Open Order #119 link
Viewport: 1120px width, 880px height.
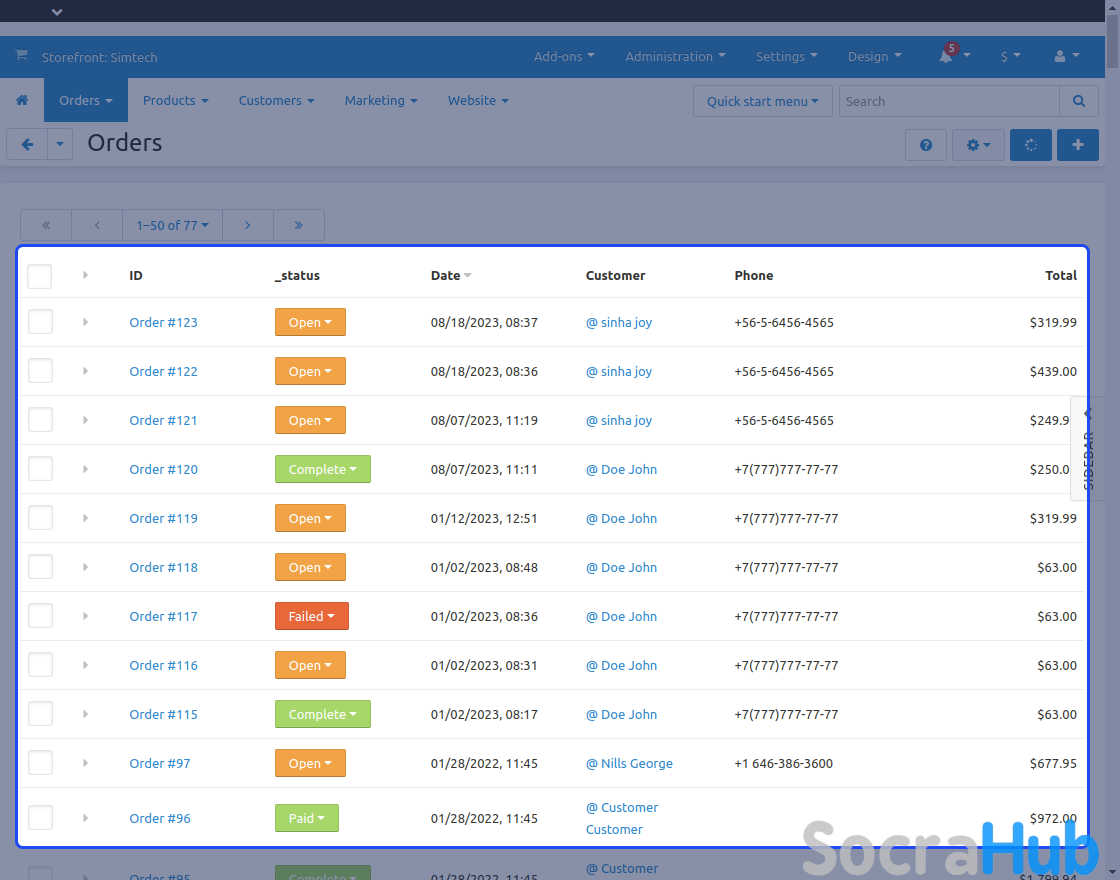click(x=163, y=519)
